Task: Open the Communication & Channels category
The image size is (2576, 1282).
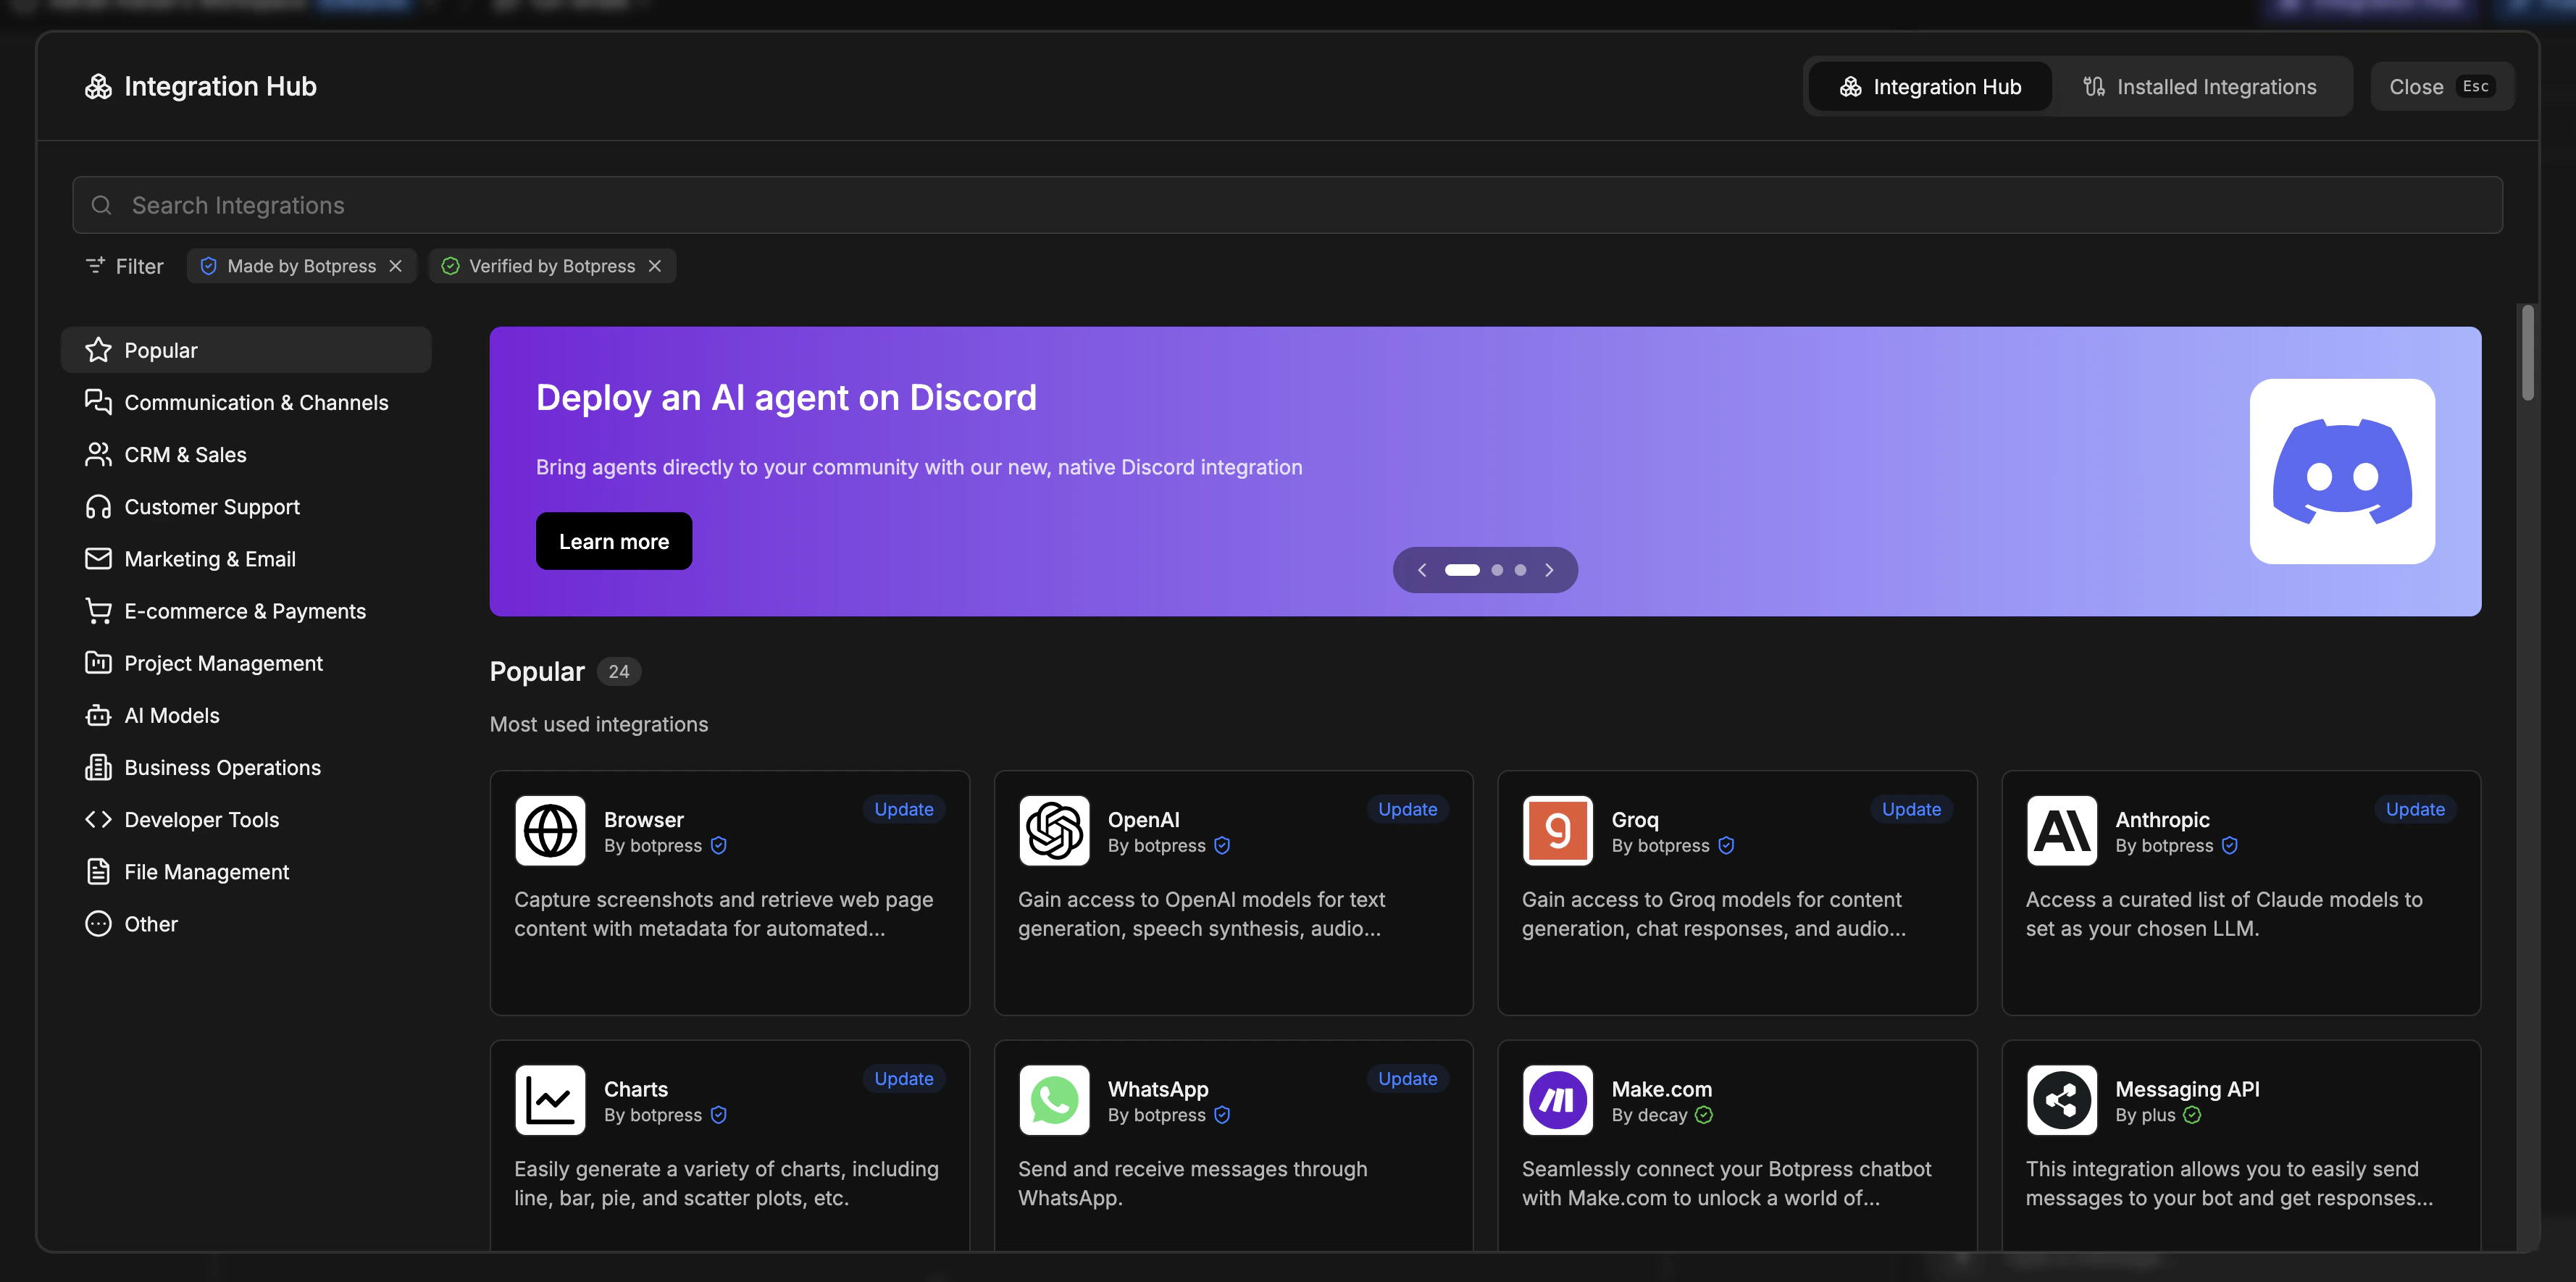Action: tap(256, 402)
